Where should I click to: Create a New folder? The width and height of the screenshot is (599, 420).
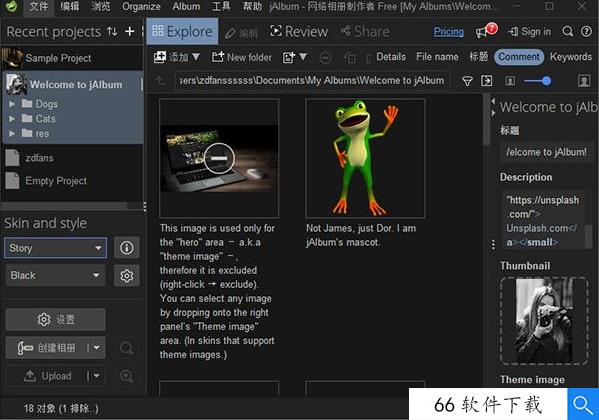pos(241,57)
